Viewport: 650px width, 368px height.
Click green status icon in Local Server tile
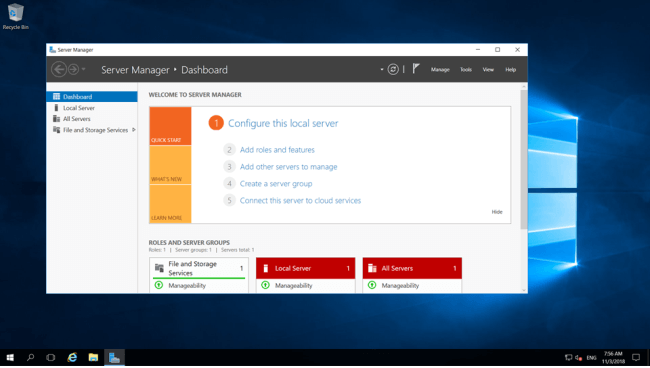coord(265,285)
